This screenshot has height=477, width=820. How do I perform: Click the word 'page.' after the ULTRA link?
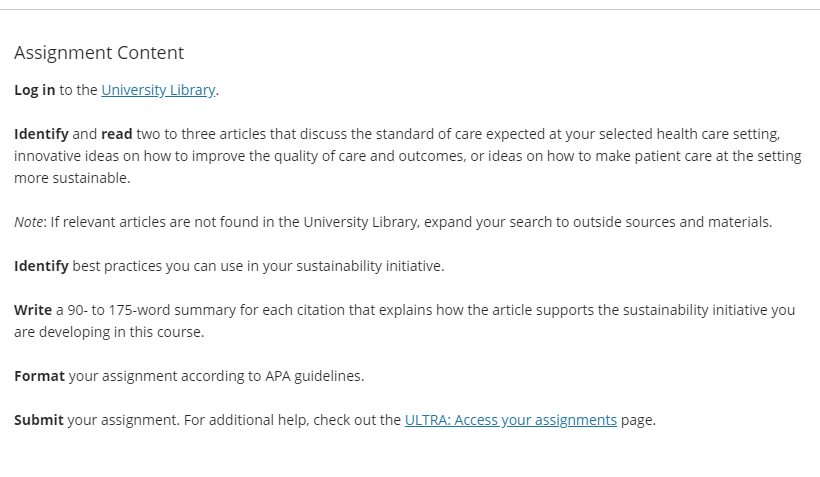click(x=638, y=420)
